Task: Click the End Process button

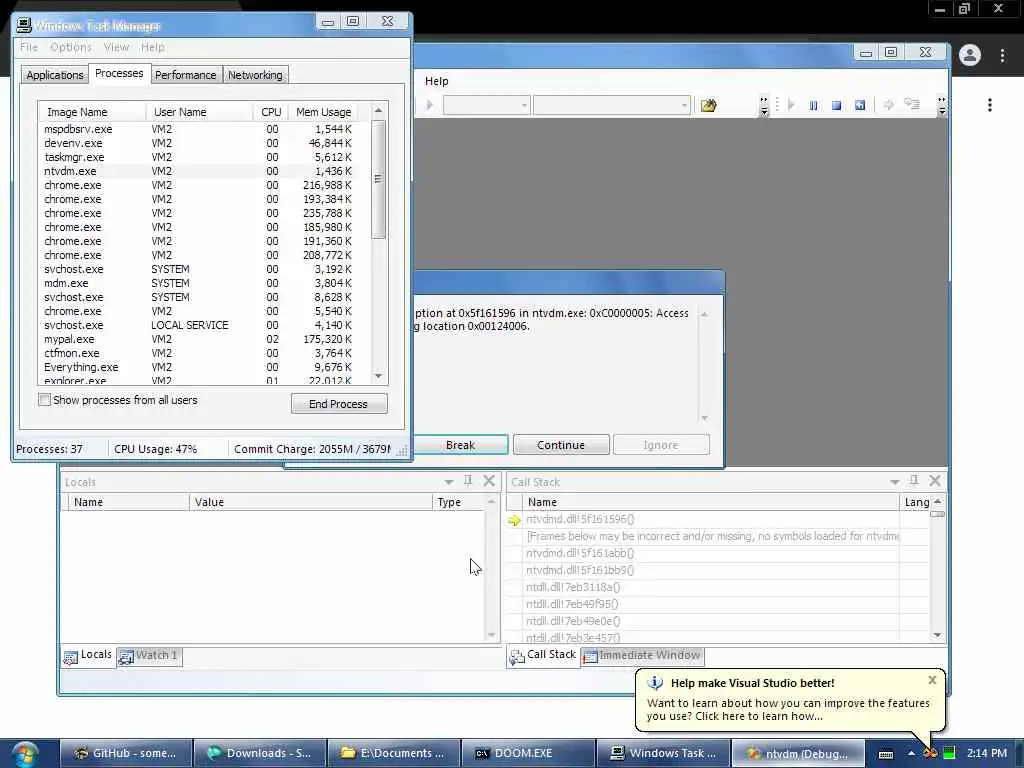Action: pos(338,404)
